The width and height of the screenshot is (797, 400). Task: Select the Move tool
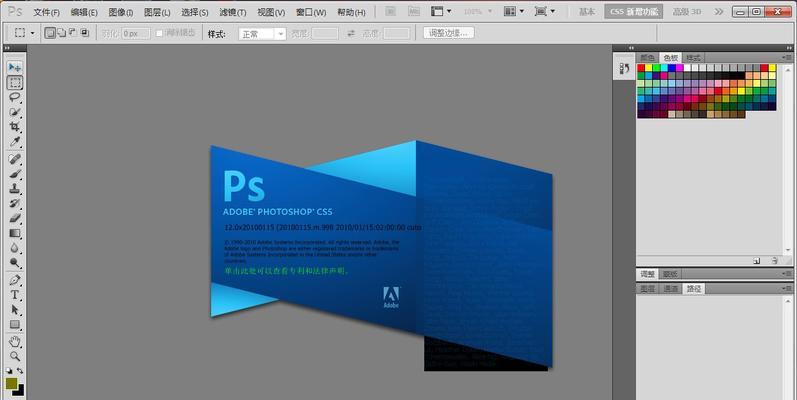15,67
